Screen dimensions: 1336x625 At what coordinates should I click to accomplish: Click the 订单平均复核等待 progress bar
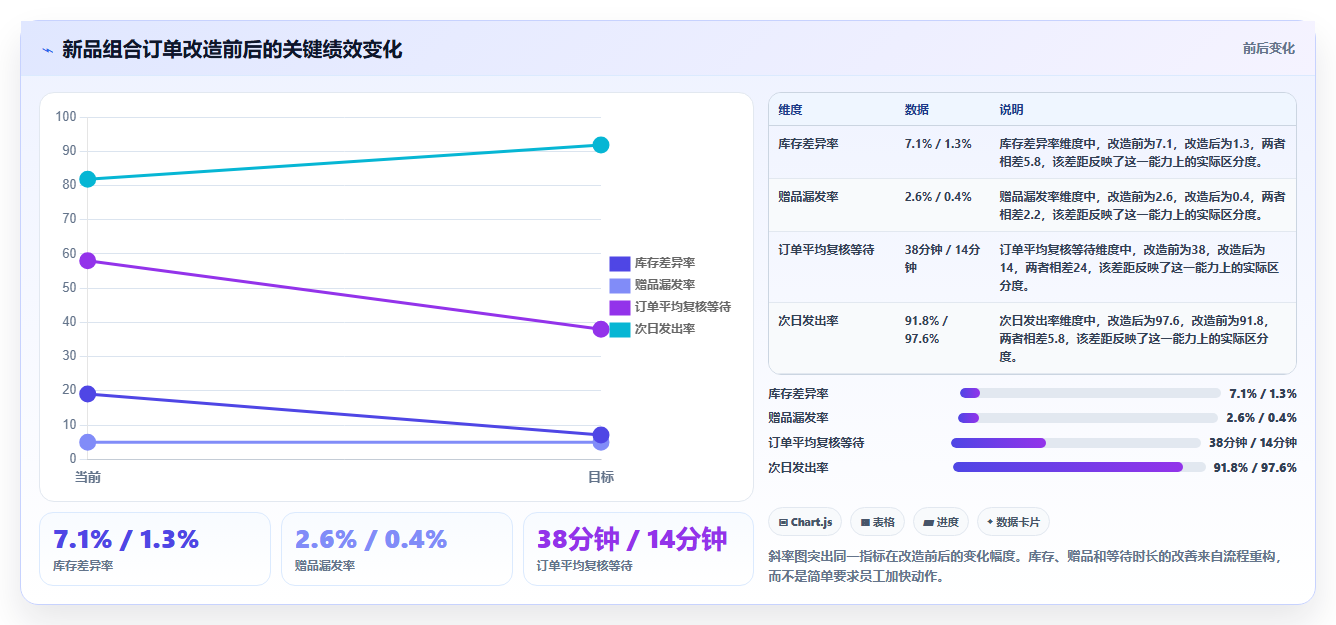[x=1076, y=443]
